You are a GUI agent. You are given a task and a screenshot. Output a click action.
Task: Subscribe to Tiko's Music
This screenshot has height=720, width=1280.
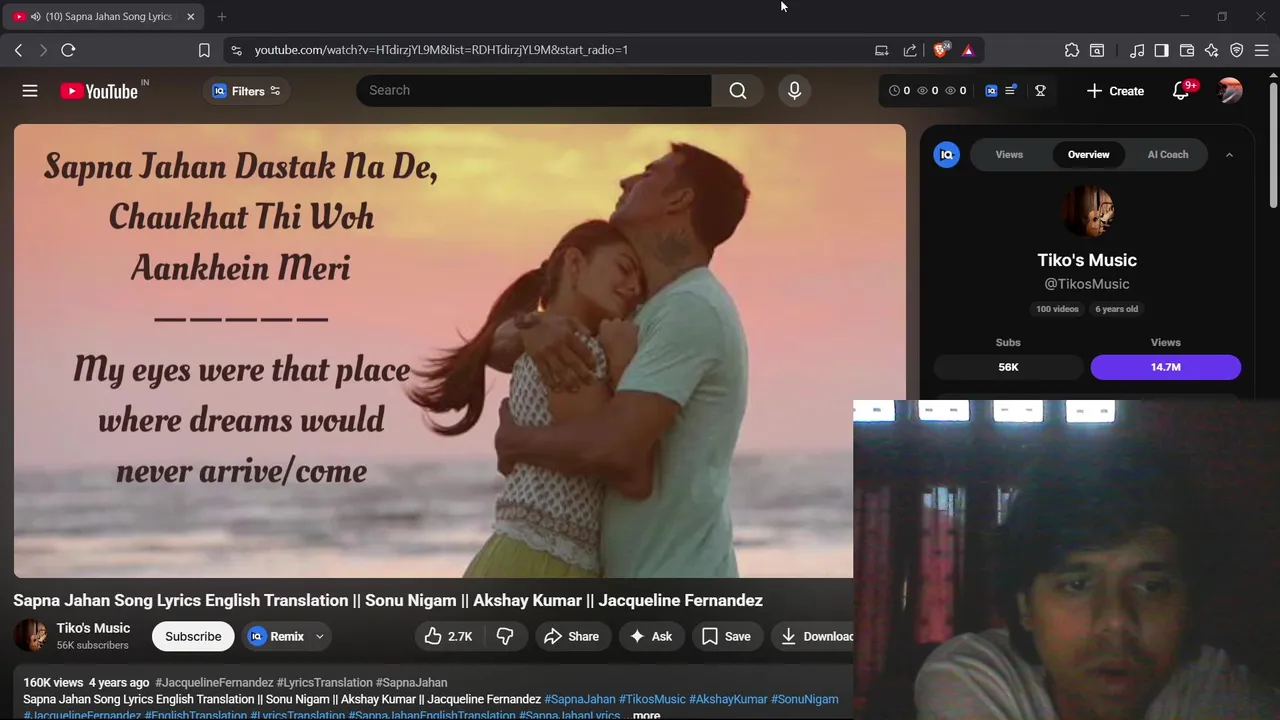193,636
